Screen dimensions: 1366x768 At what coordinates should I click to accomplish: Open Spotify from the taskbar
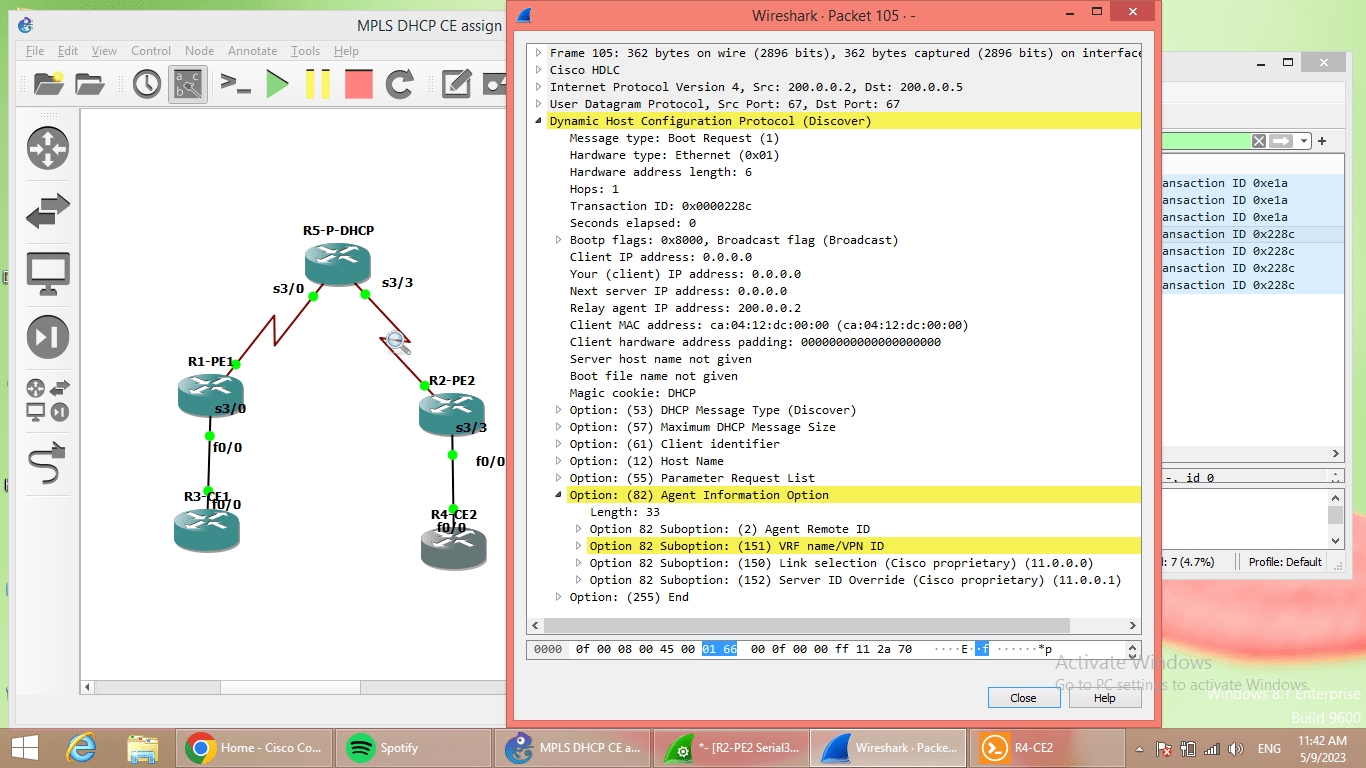(413, 747)
